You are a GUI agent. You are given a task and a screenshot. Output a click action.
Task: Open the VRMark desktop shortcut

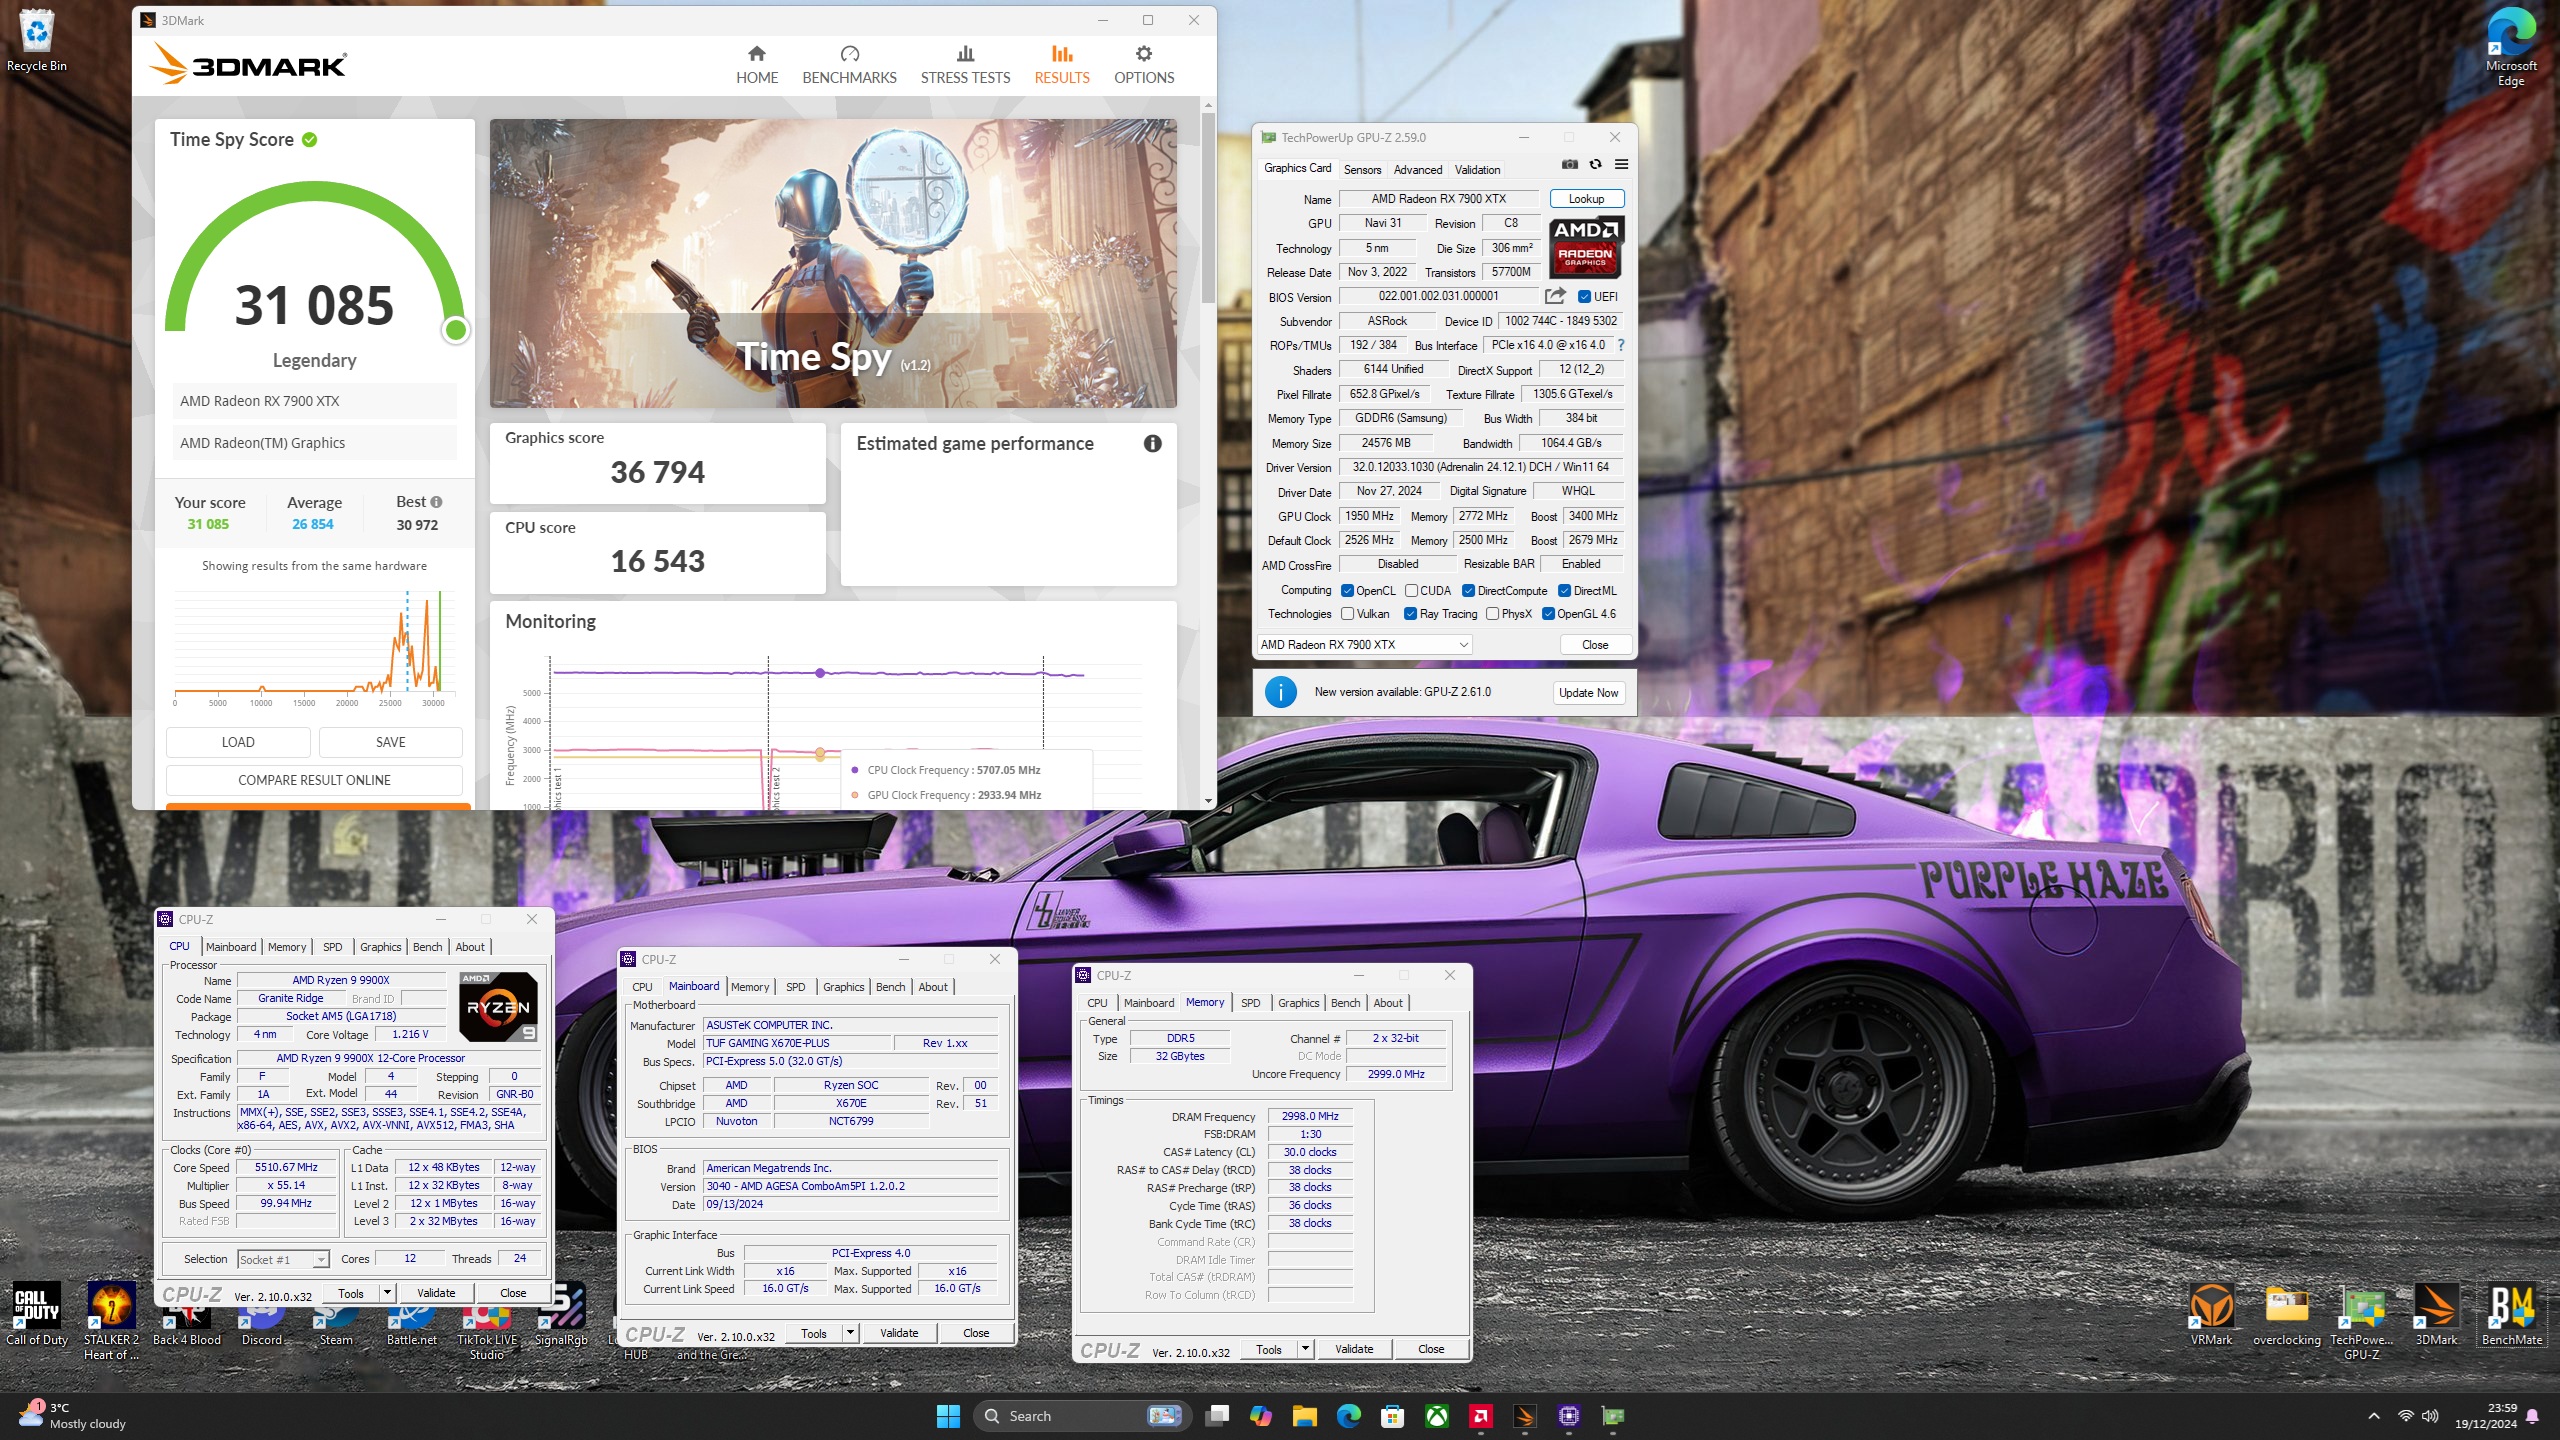[2211, 1315]
